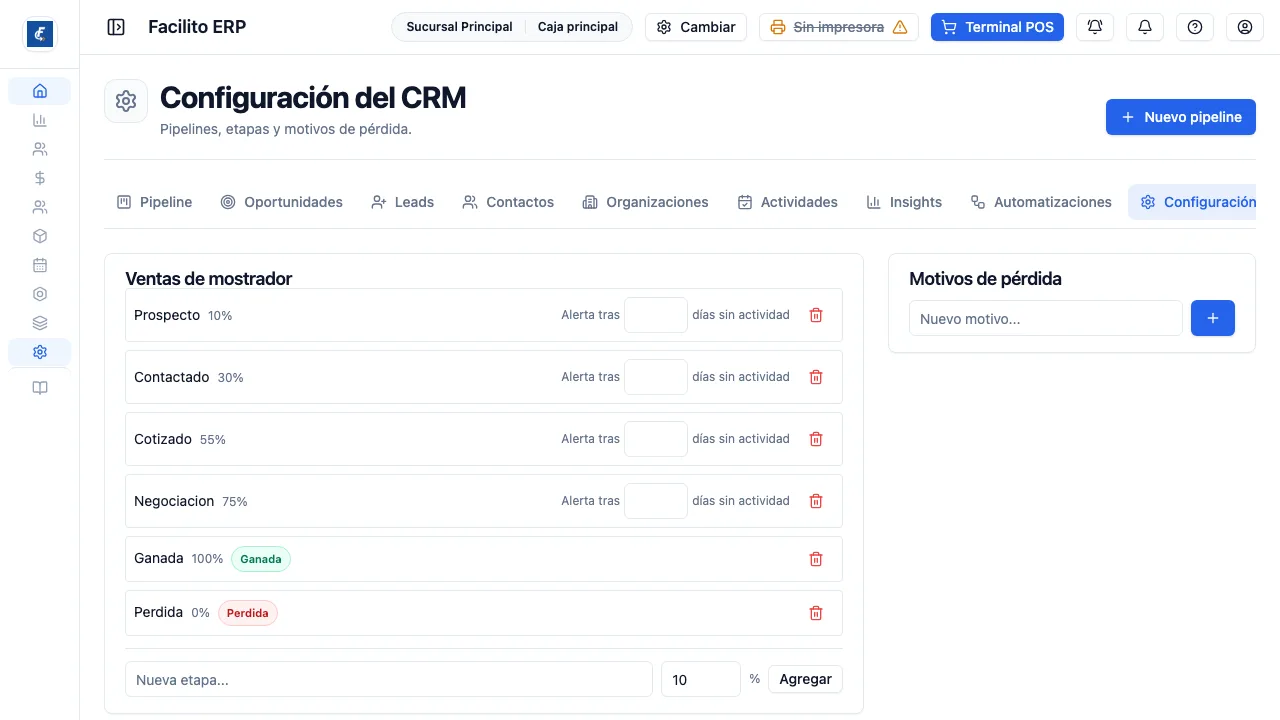1280x720 pixels.
Task: Click the Facilito ERP logo
Action: click(40, 34)
